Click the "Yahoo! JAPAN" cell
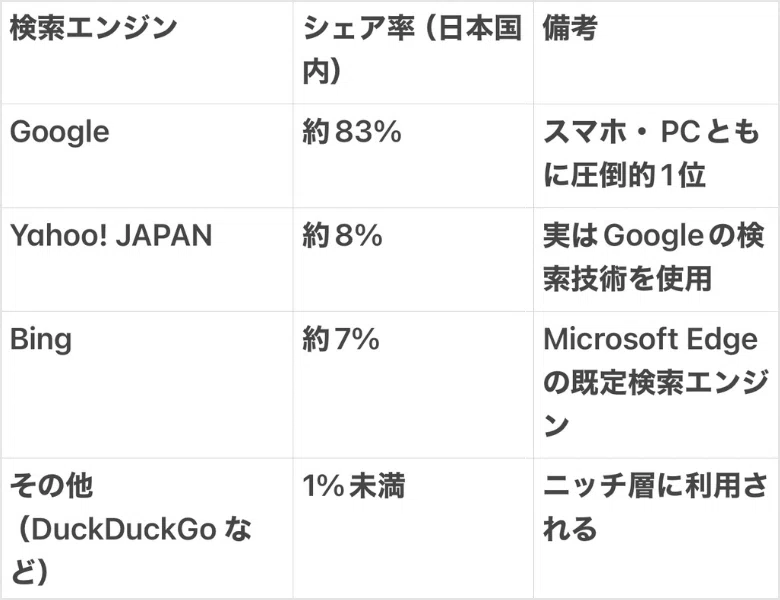The image size is (780, 600). (111, 236)
